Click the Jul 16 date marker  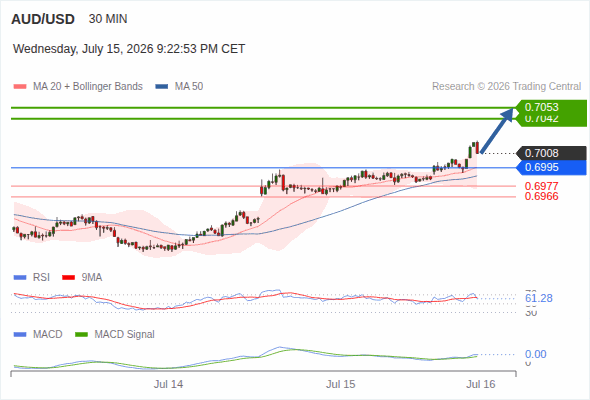click(x=481, y=384)
